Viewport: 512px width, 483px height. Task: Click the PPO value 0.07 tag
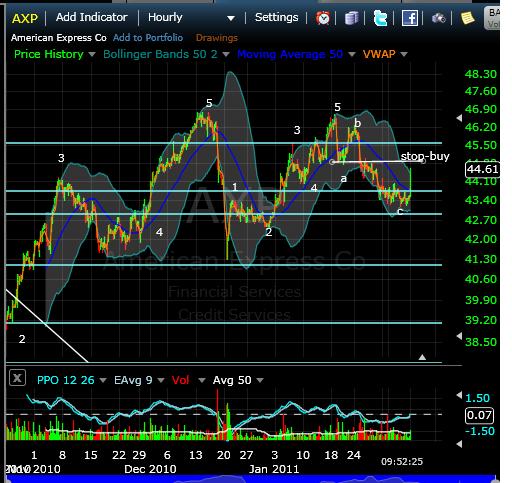[x=479, y=415]
